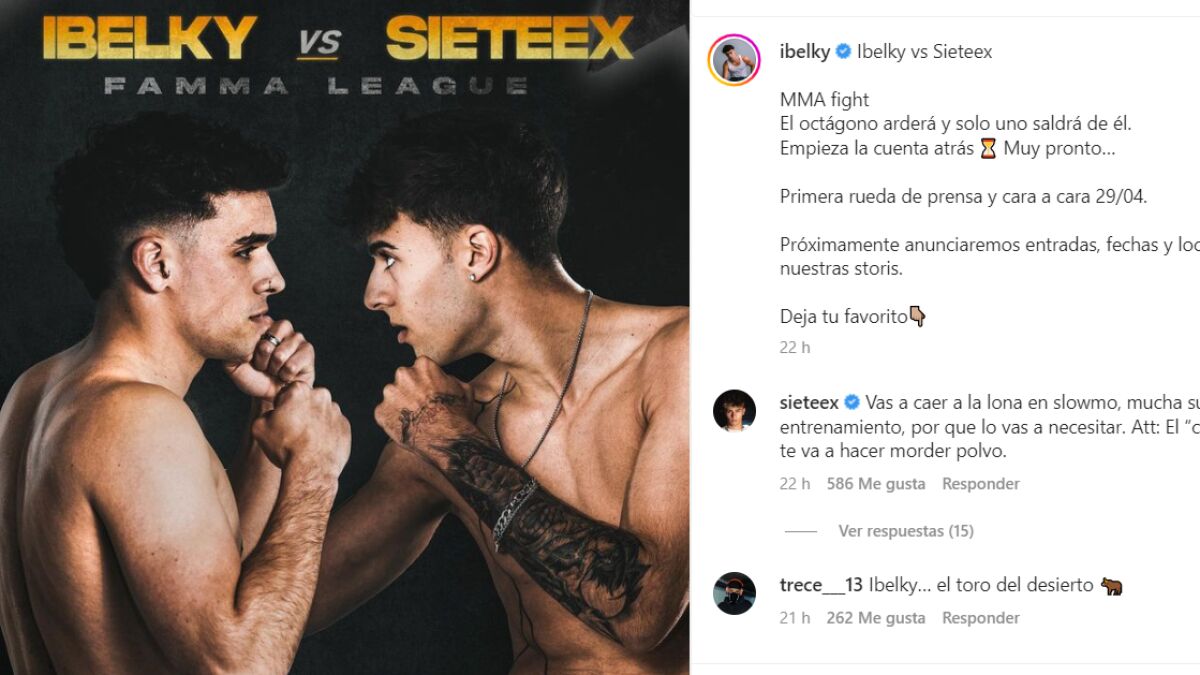View the 262 Me gusta likes list
Viewport: 1200px width, 675px height.
coord(876,618)
